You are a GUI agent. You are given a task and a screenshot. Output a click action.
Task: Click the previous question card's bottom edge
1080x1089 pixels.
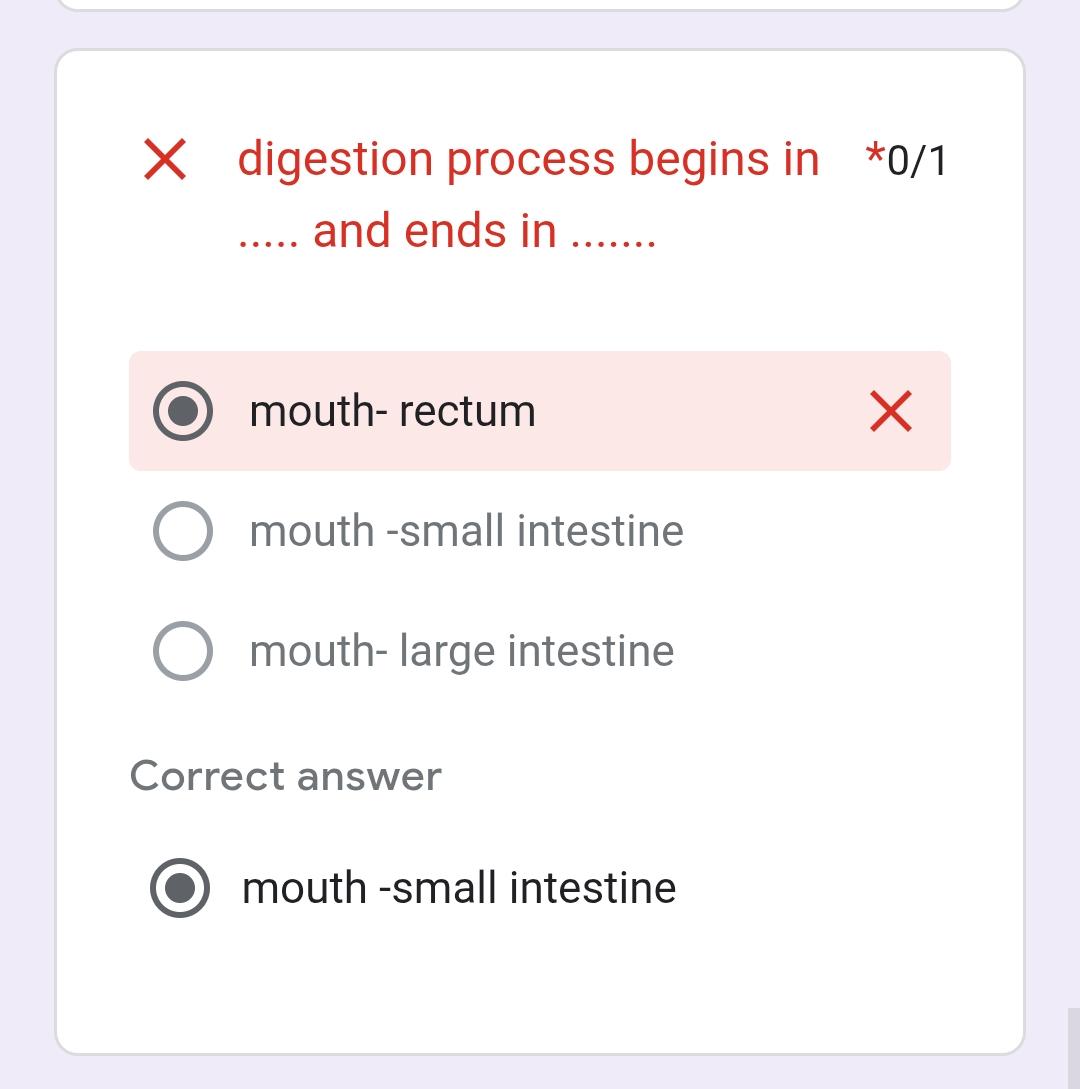(540, 8)
